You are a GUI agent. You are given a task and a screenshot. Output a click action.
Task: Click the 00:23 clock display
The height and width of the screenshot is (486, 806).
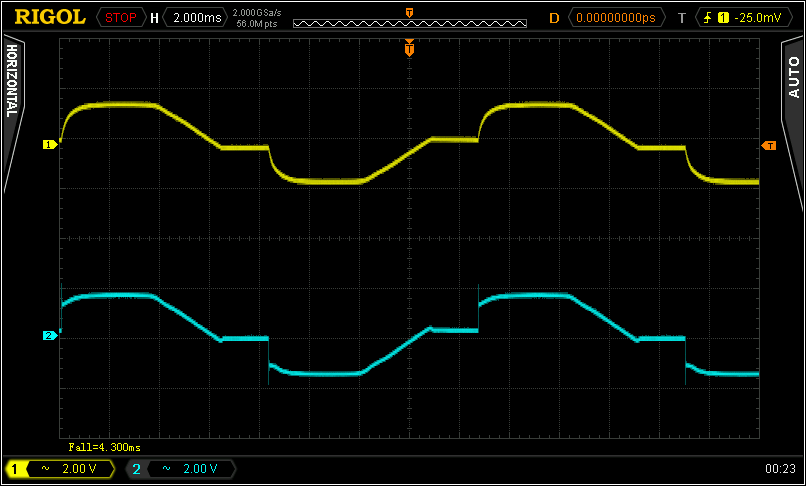(780, 469)
